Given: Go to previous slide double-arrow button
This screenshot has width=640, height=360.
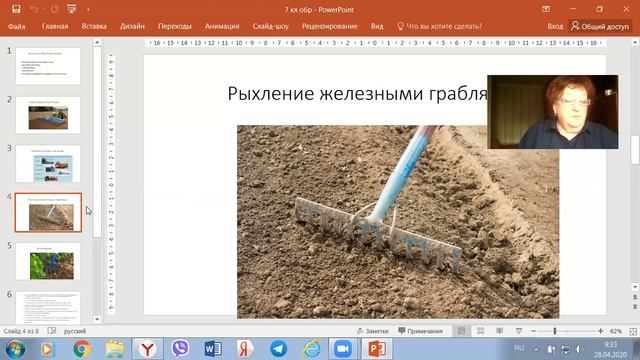Looking at the screenshot, I should (635, 297).
